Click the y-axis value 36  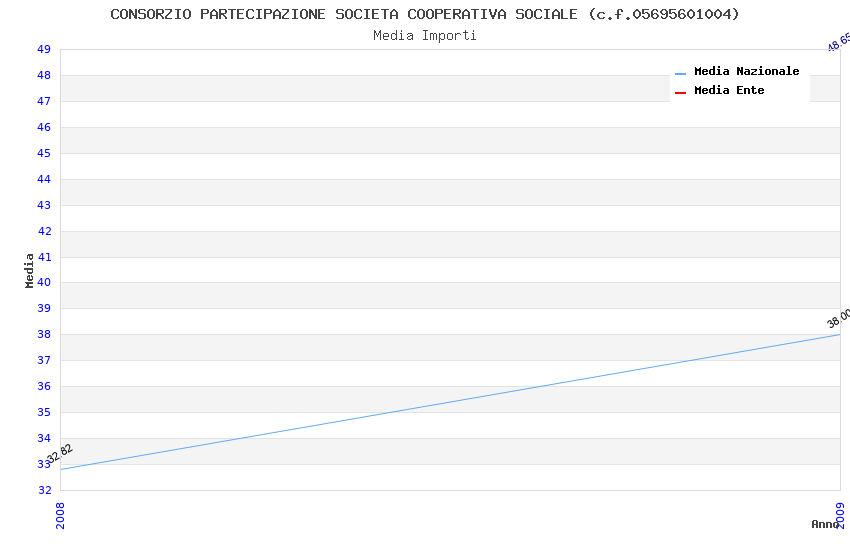[44, 386]
